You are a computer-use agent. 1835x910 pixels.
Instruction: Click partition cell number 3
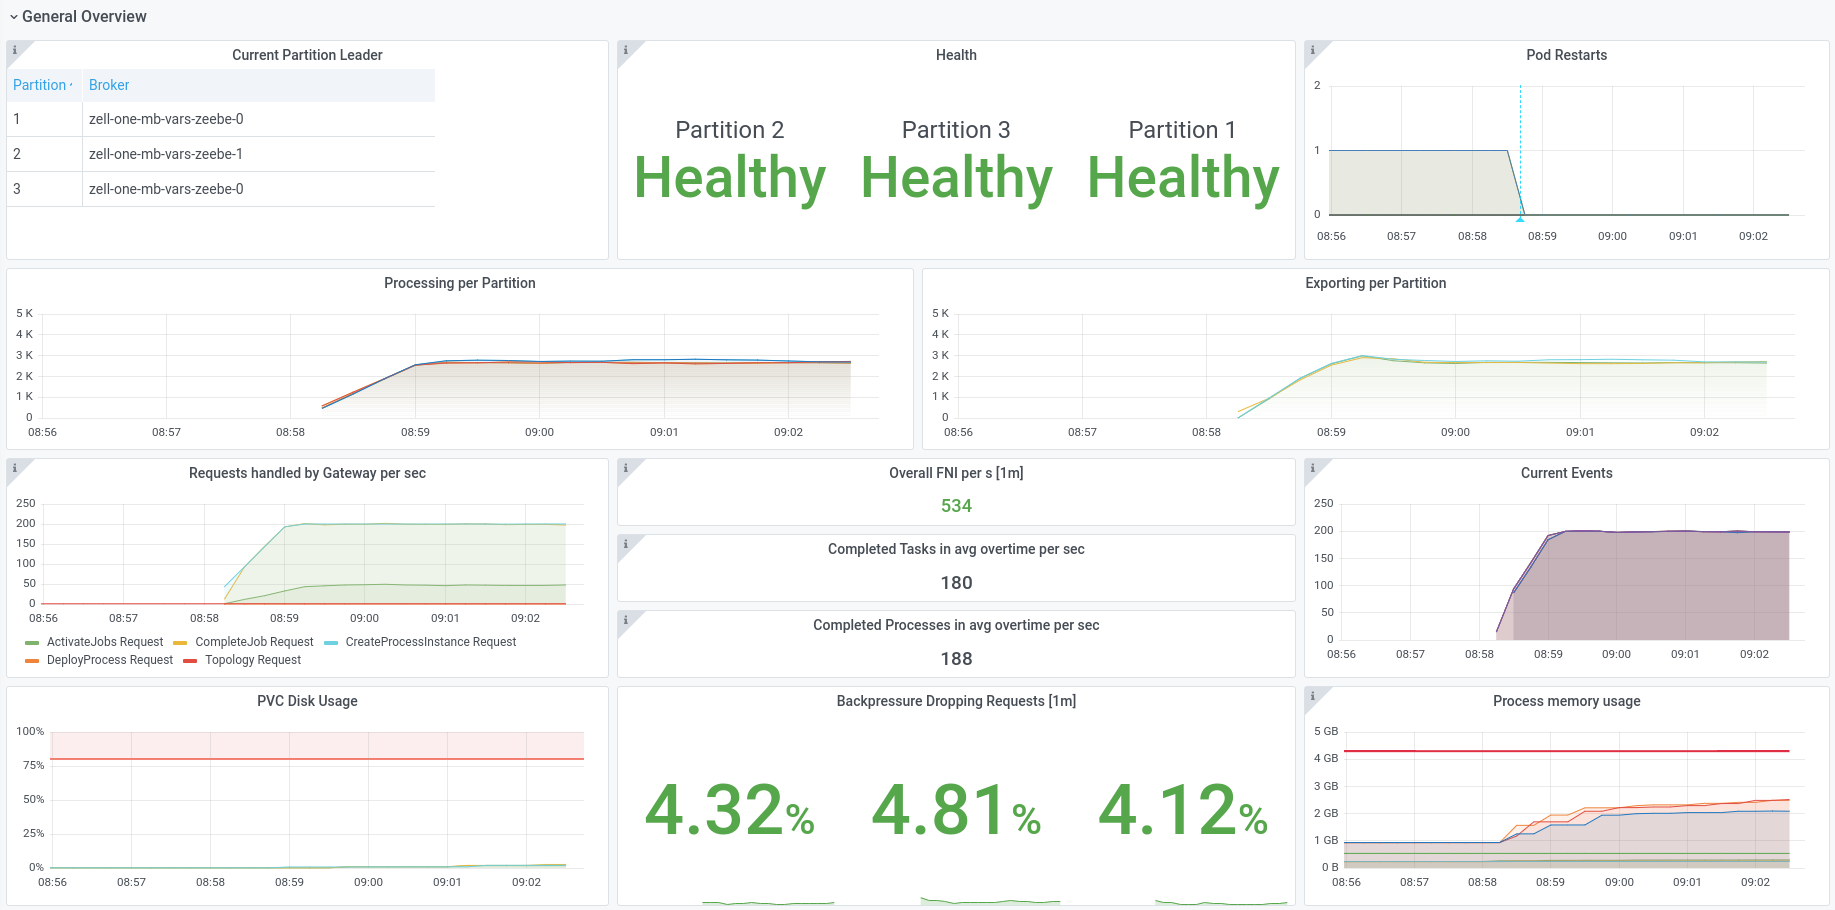pos(44,189)
